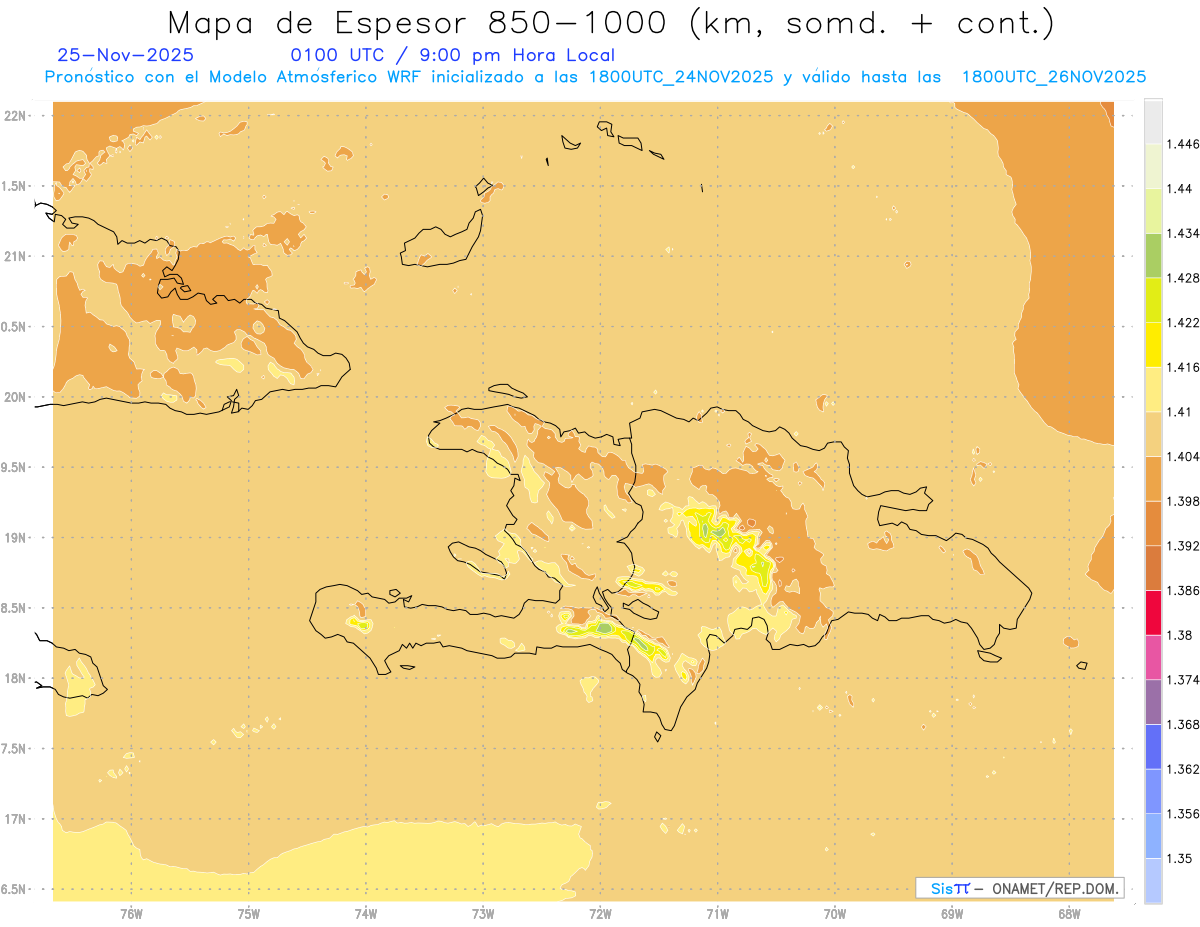Click the '18N' latitude label
Screen dimensions: 1200x927
coord(15,678)
